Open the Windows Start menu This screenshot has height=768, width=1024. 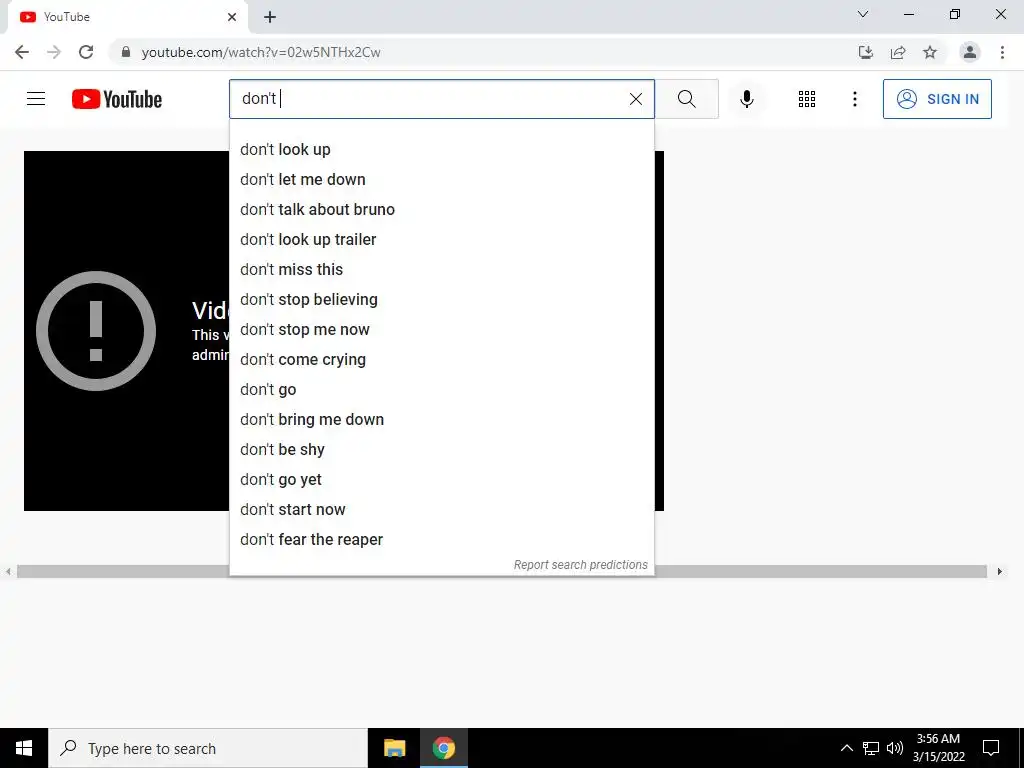click(x=24, y=748)
